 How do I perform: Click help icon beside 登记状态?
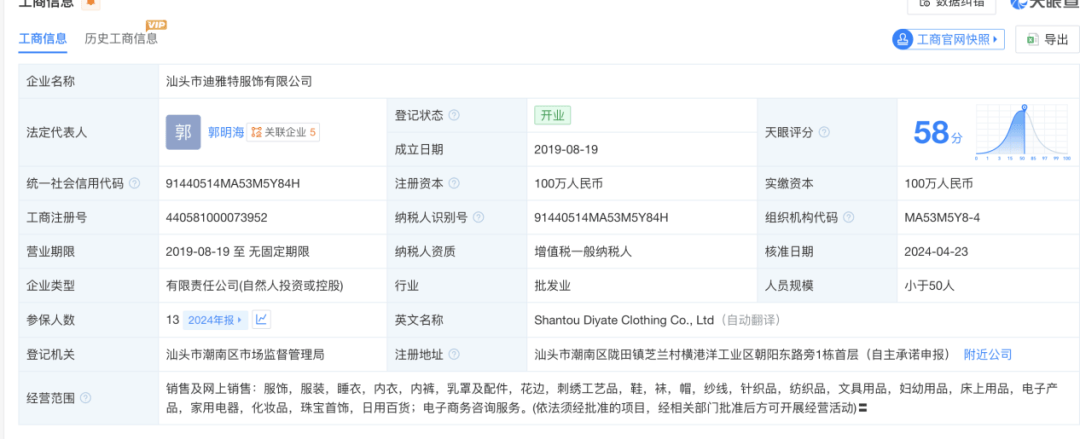tap(454, 116)
